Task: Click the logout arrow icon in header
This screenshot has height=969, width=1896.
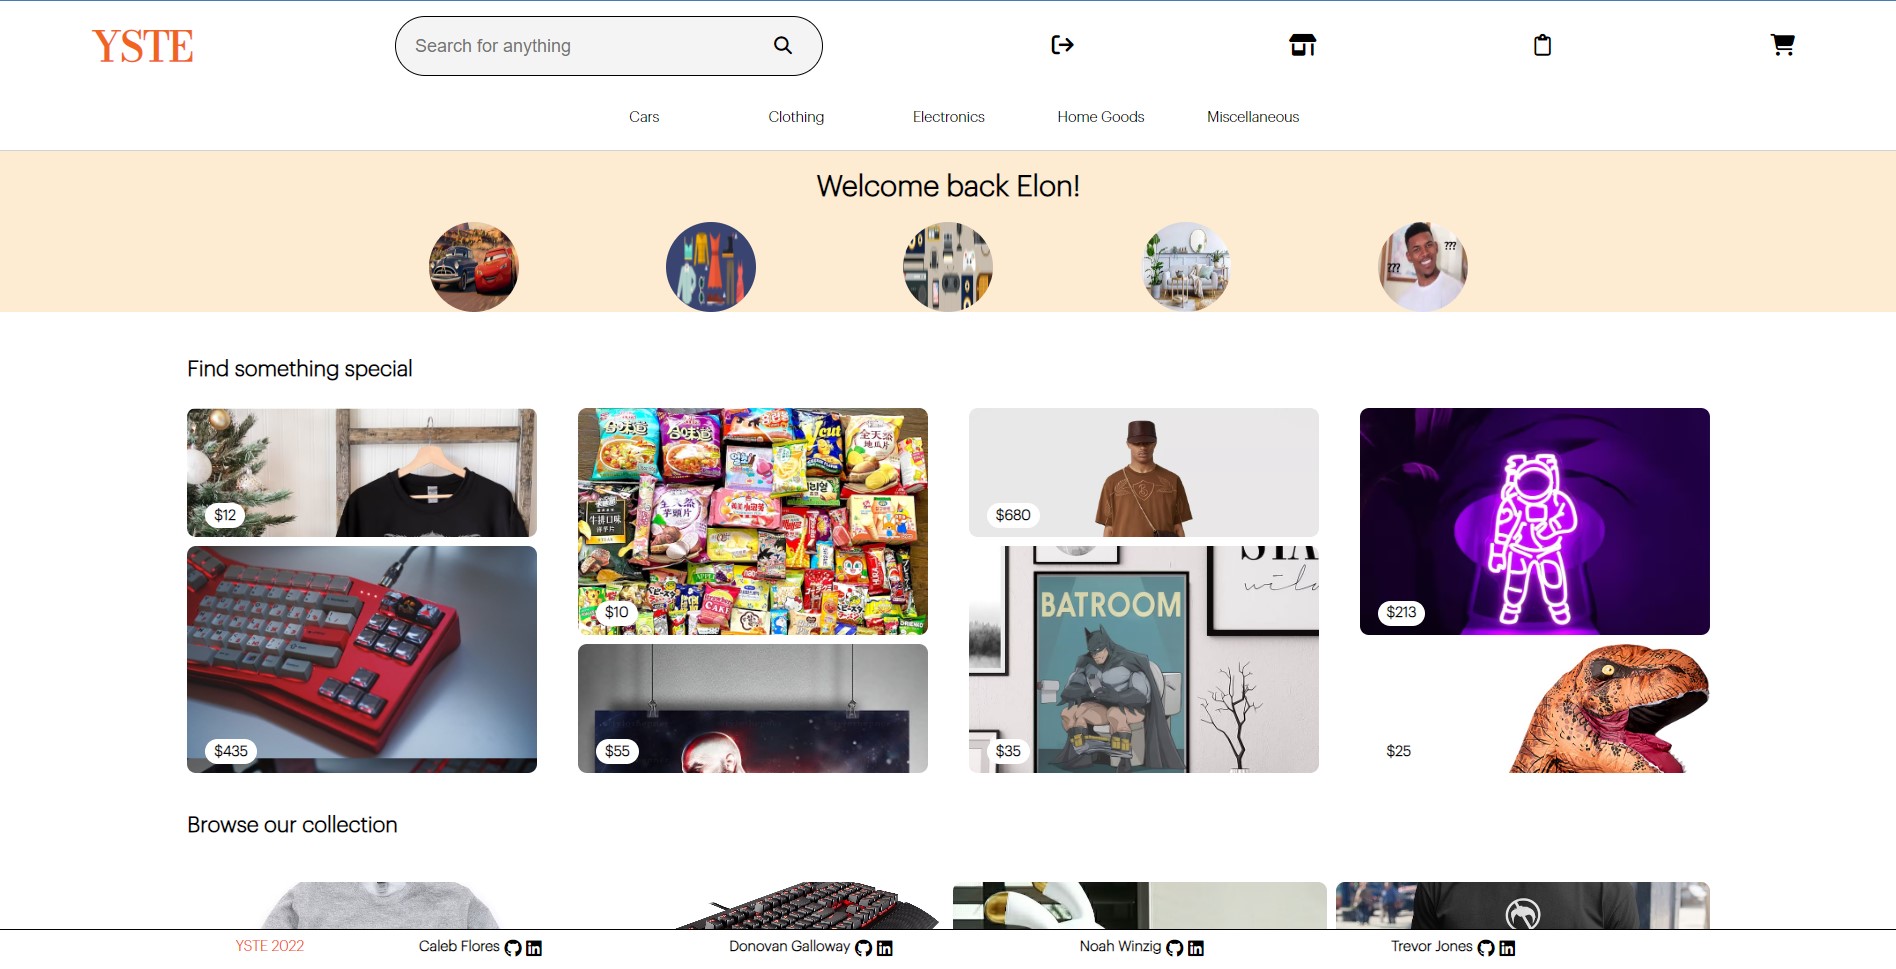Action: (1062, 45)
